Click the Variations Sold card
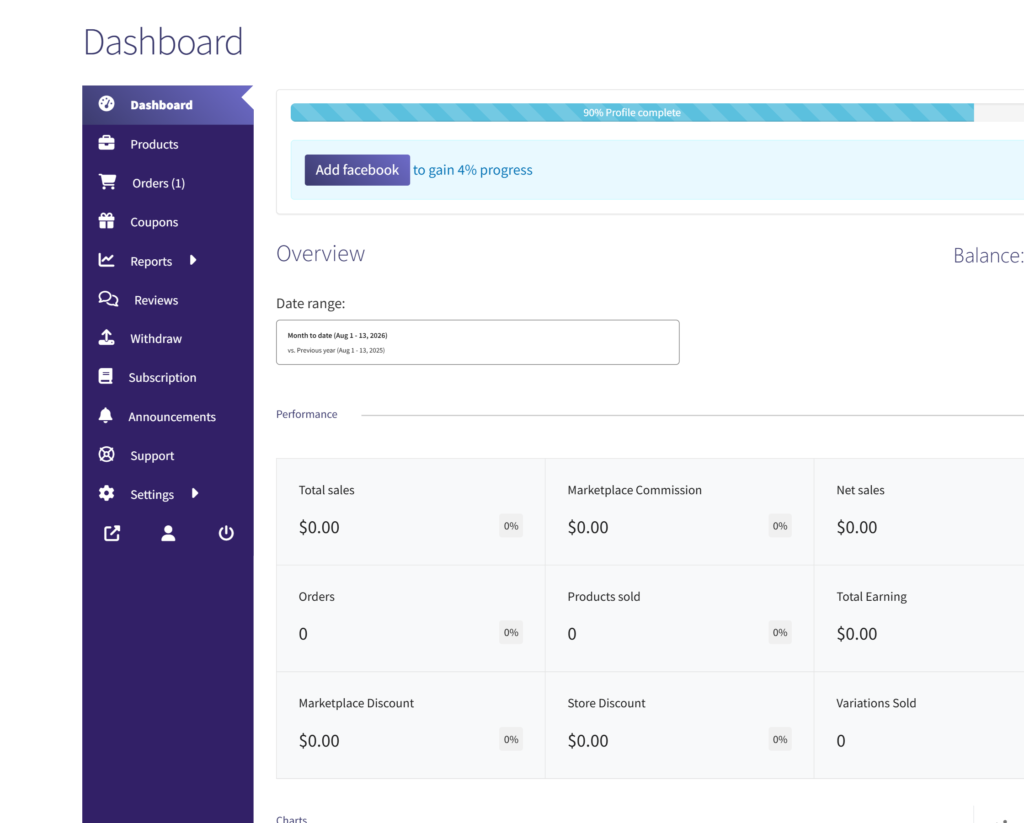 coord(919,725)
